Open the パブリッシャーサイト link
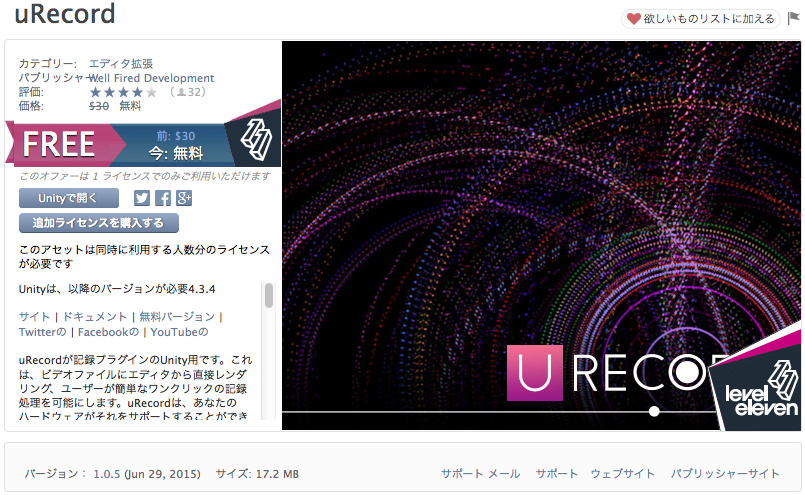Screen dimensions: 805x495 pyautogui.click(x=725, y=473)
